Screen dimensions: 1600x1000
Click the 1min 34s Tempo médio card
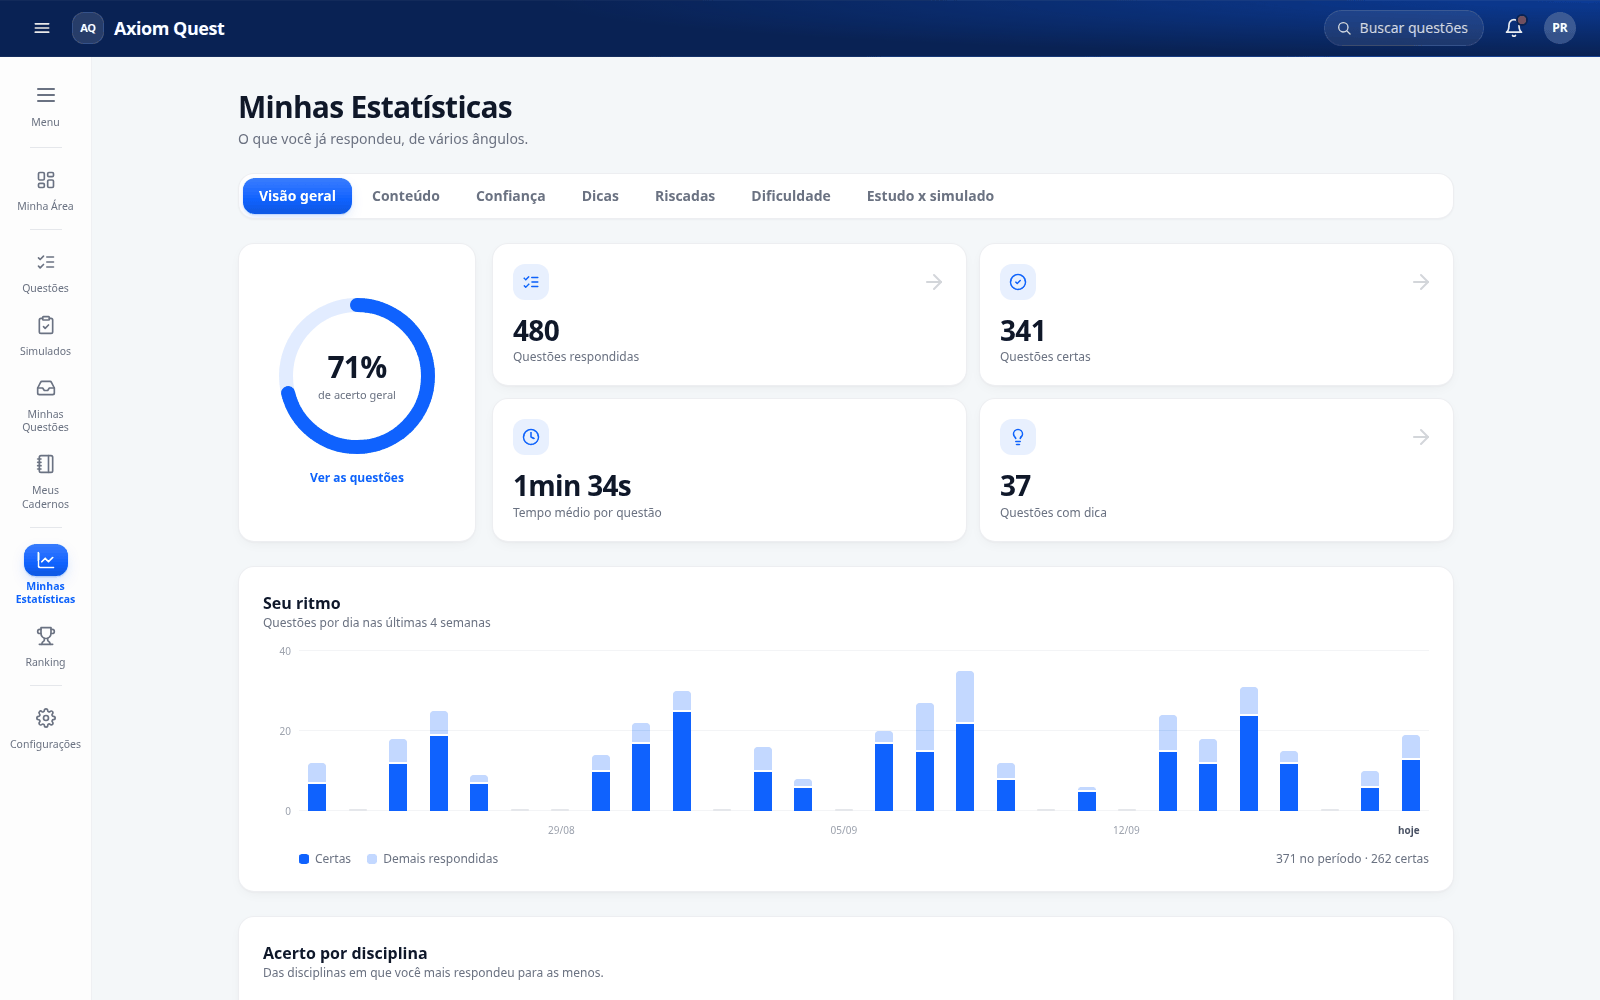(x=729, y=470)
